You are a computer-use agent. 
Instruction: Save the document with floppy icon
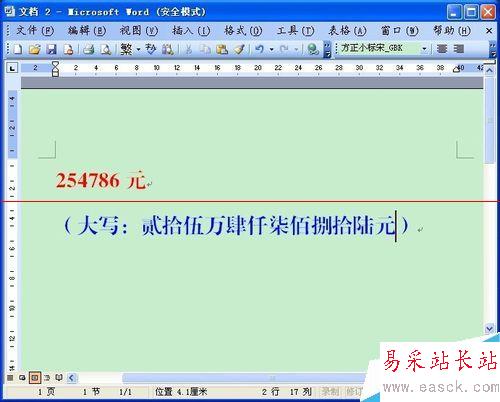(51, 49)
